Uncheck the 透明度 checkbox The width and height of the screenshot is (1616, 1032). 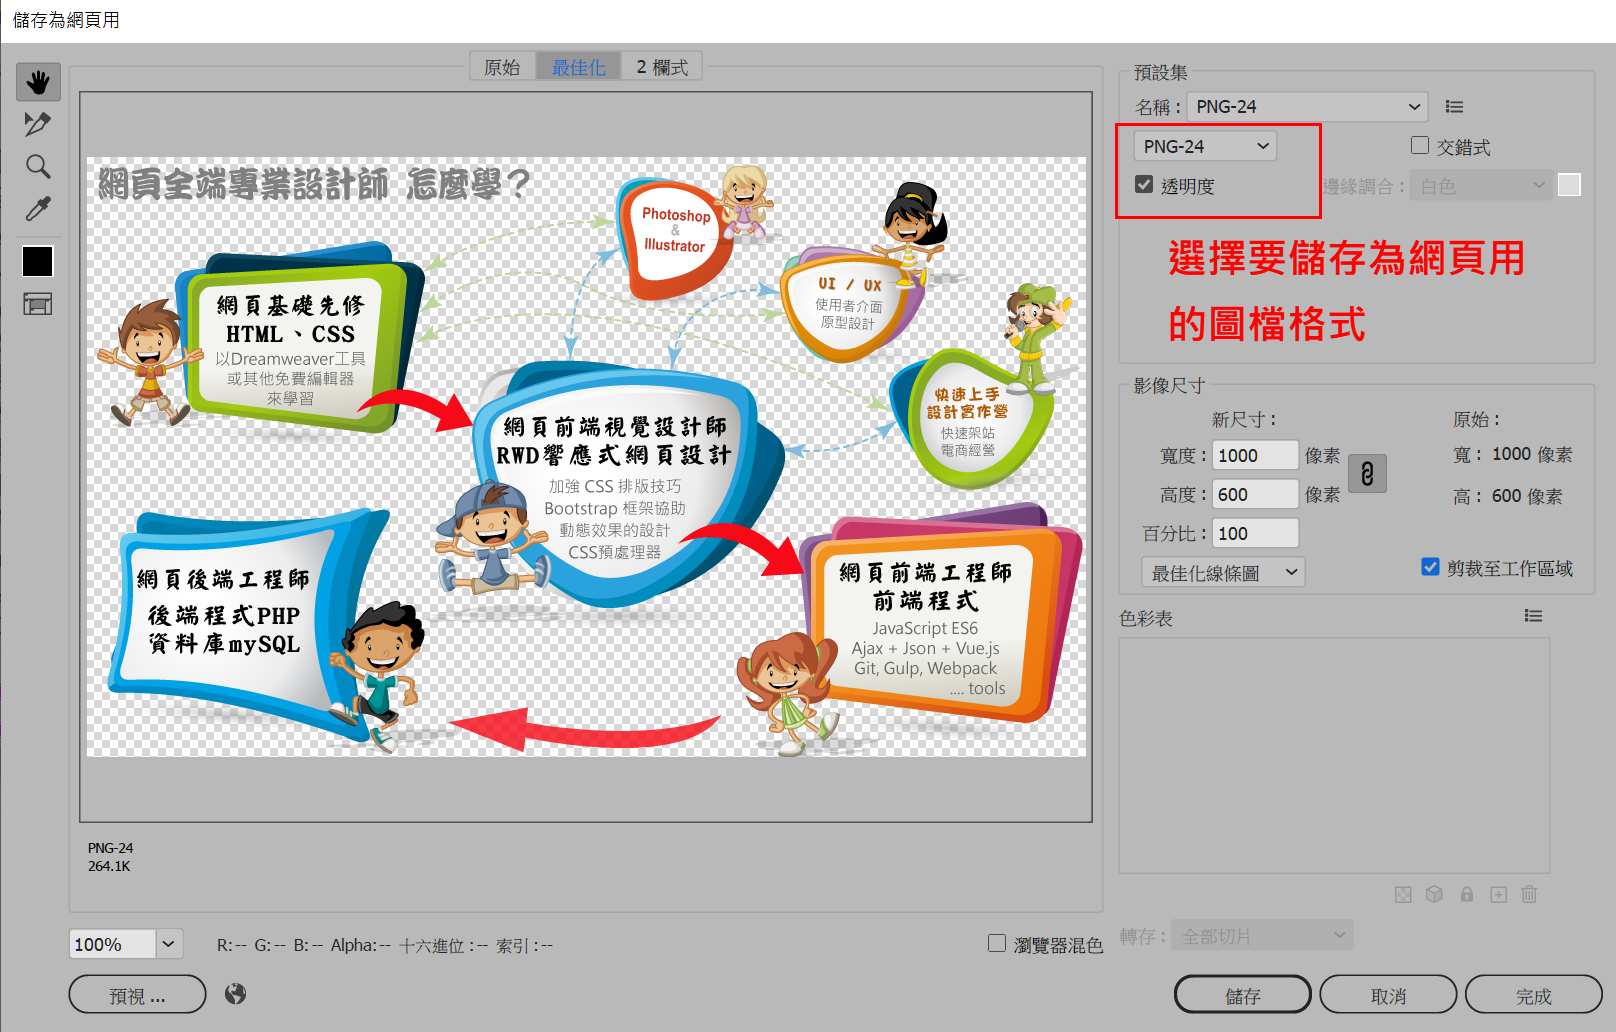tap(1145, 185)
